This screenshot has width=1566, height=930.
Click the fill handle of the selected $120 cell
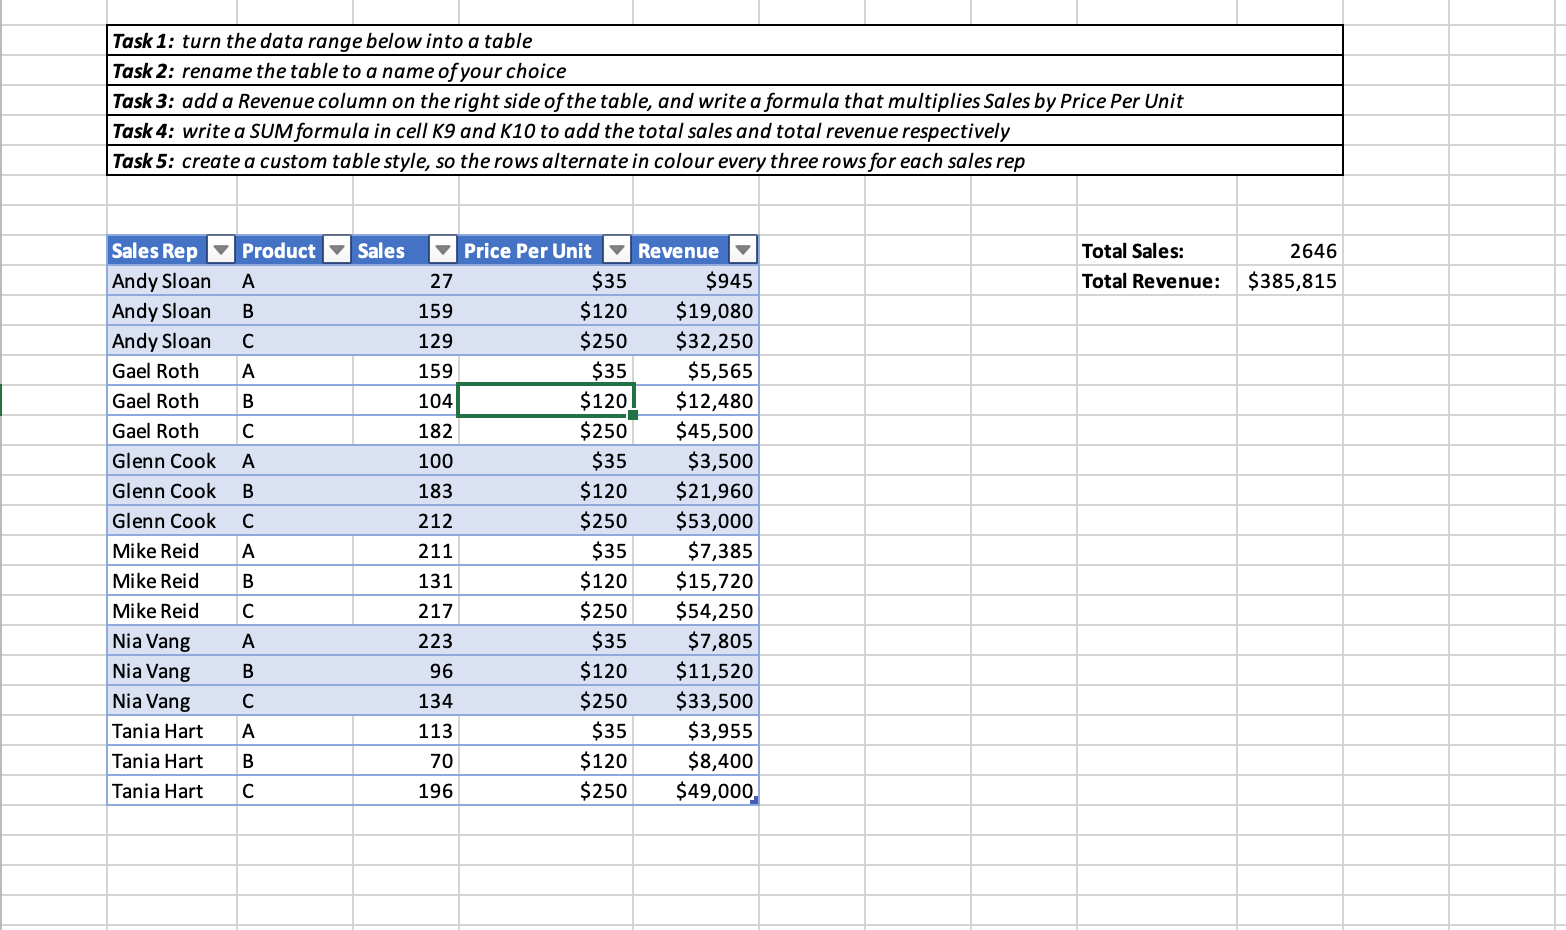pos(633,414)
